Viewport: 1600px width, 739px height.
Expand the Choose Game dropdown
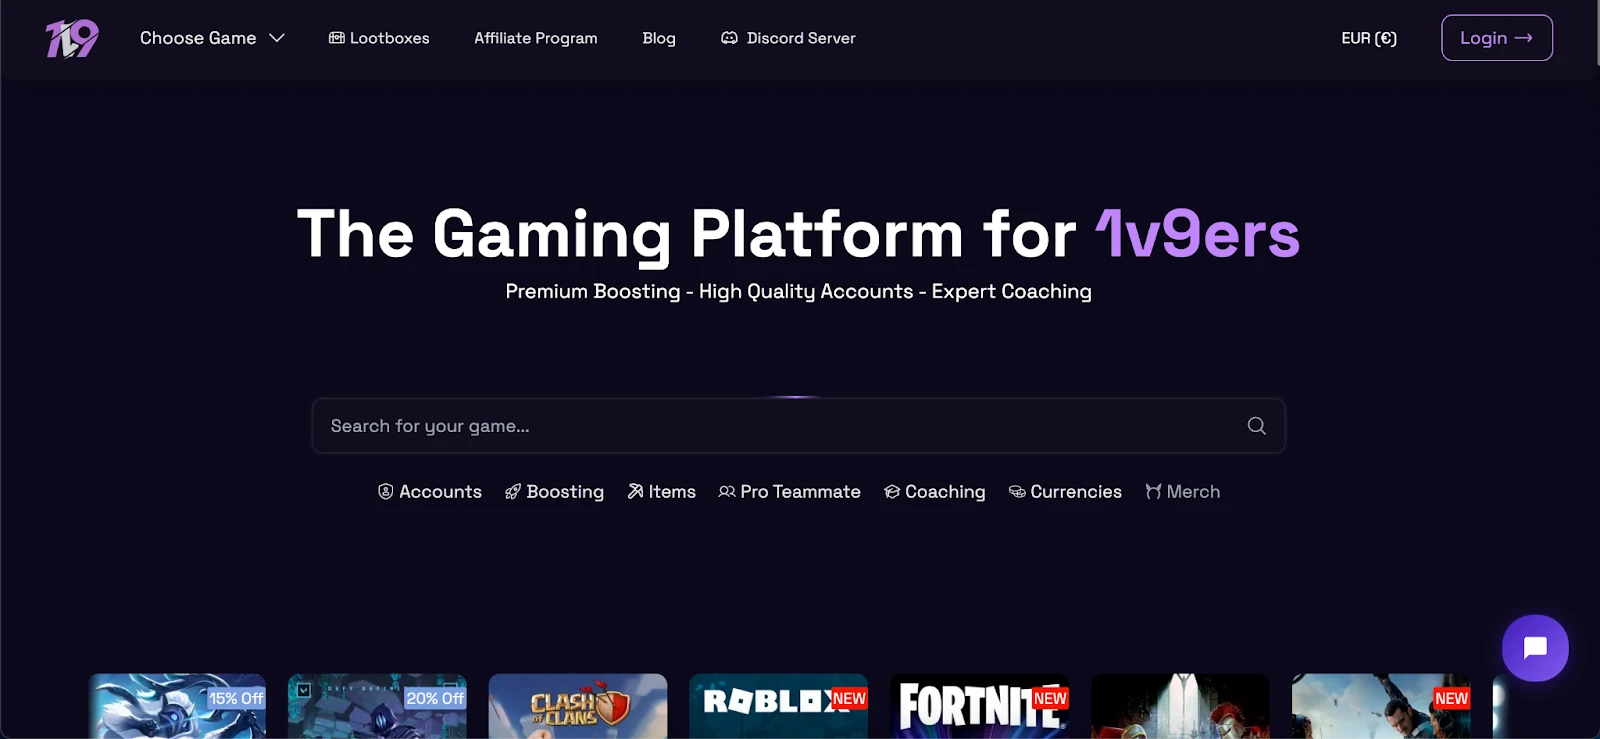click(212, 38)
